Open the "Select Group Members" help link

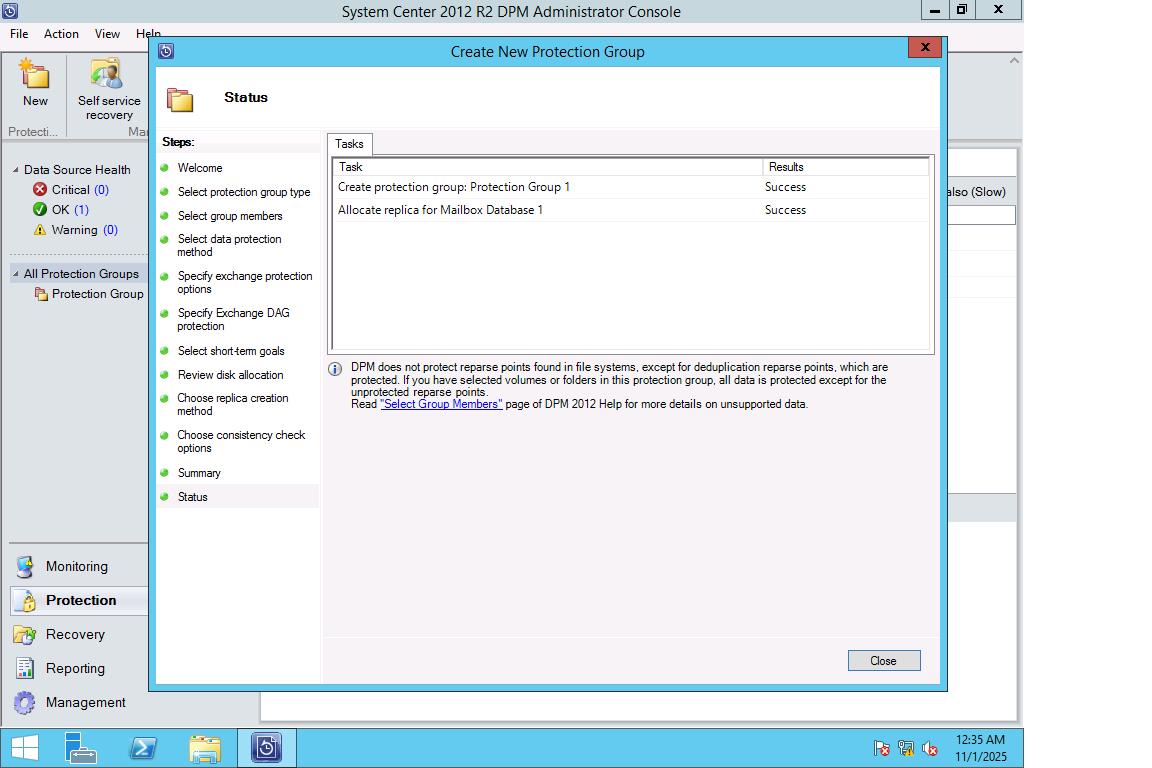442,404
